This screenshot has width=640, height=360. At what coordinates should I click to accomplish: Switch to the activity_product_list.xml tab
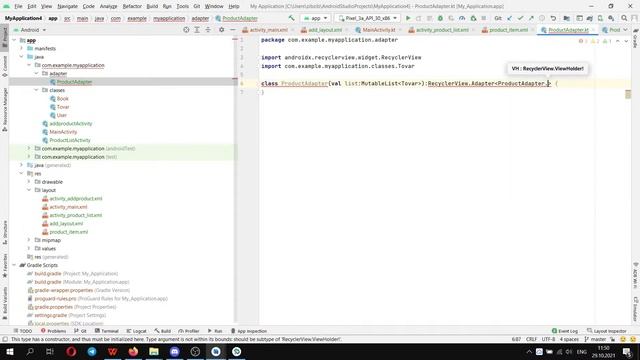[442, 30]
